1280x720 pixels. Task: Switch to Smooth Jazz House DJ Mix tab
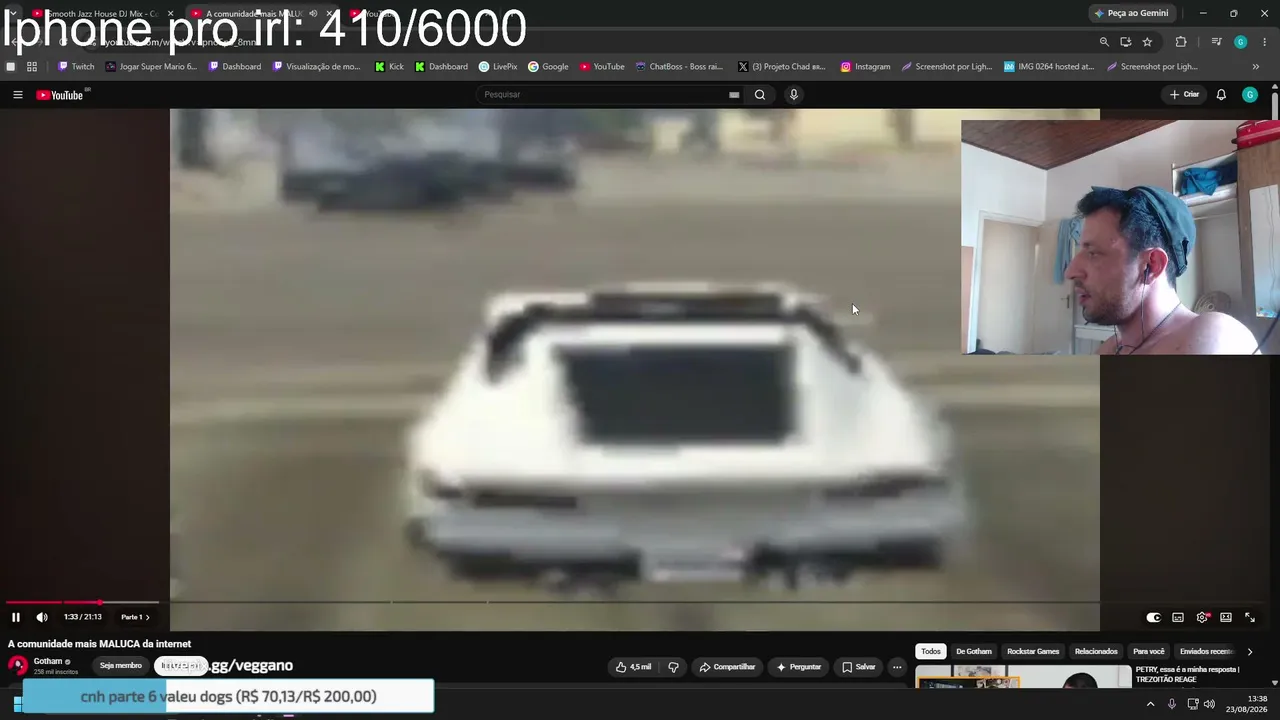tap(100, 13)
